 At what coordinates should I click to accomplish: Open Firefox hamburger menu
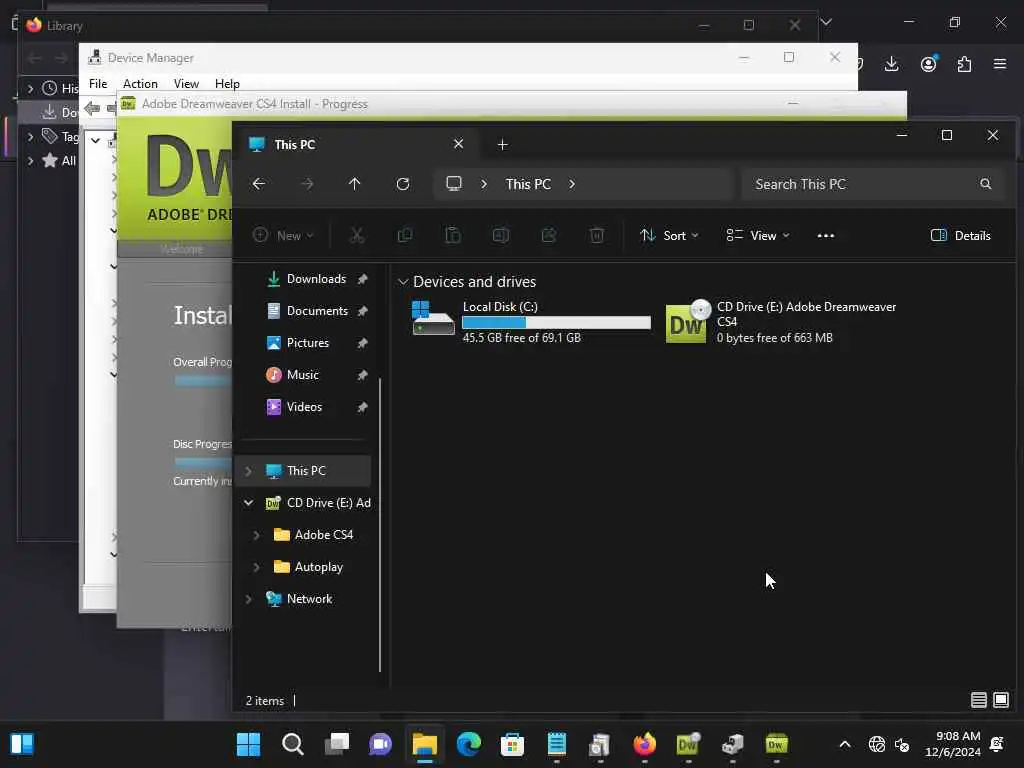[1000, 64]
